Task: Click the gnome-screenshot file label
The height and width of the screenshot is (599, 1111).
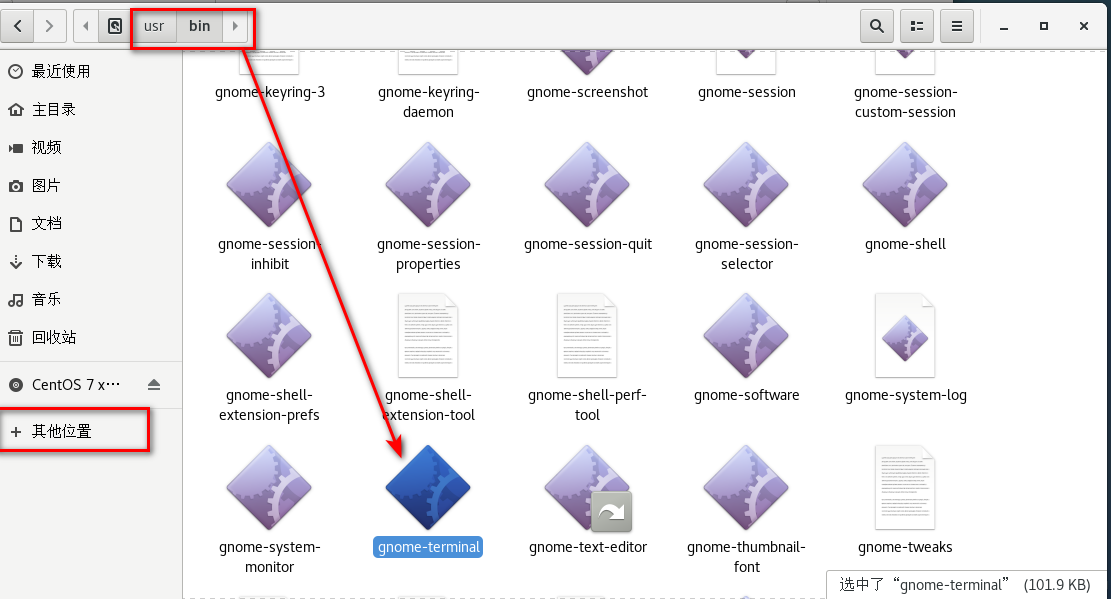Action: point(587,92)
